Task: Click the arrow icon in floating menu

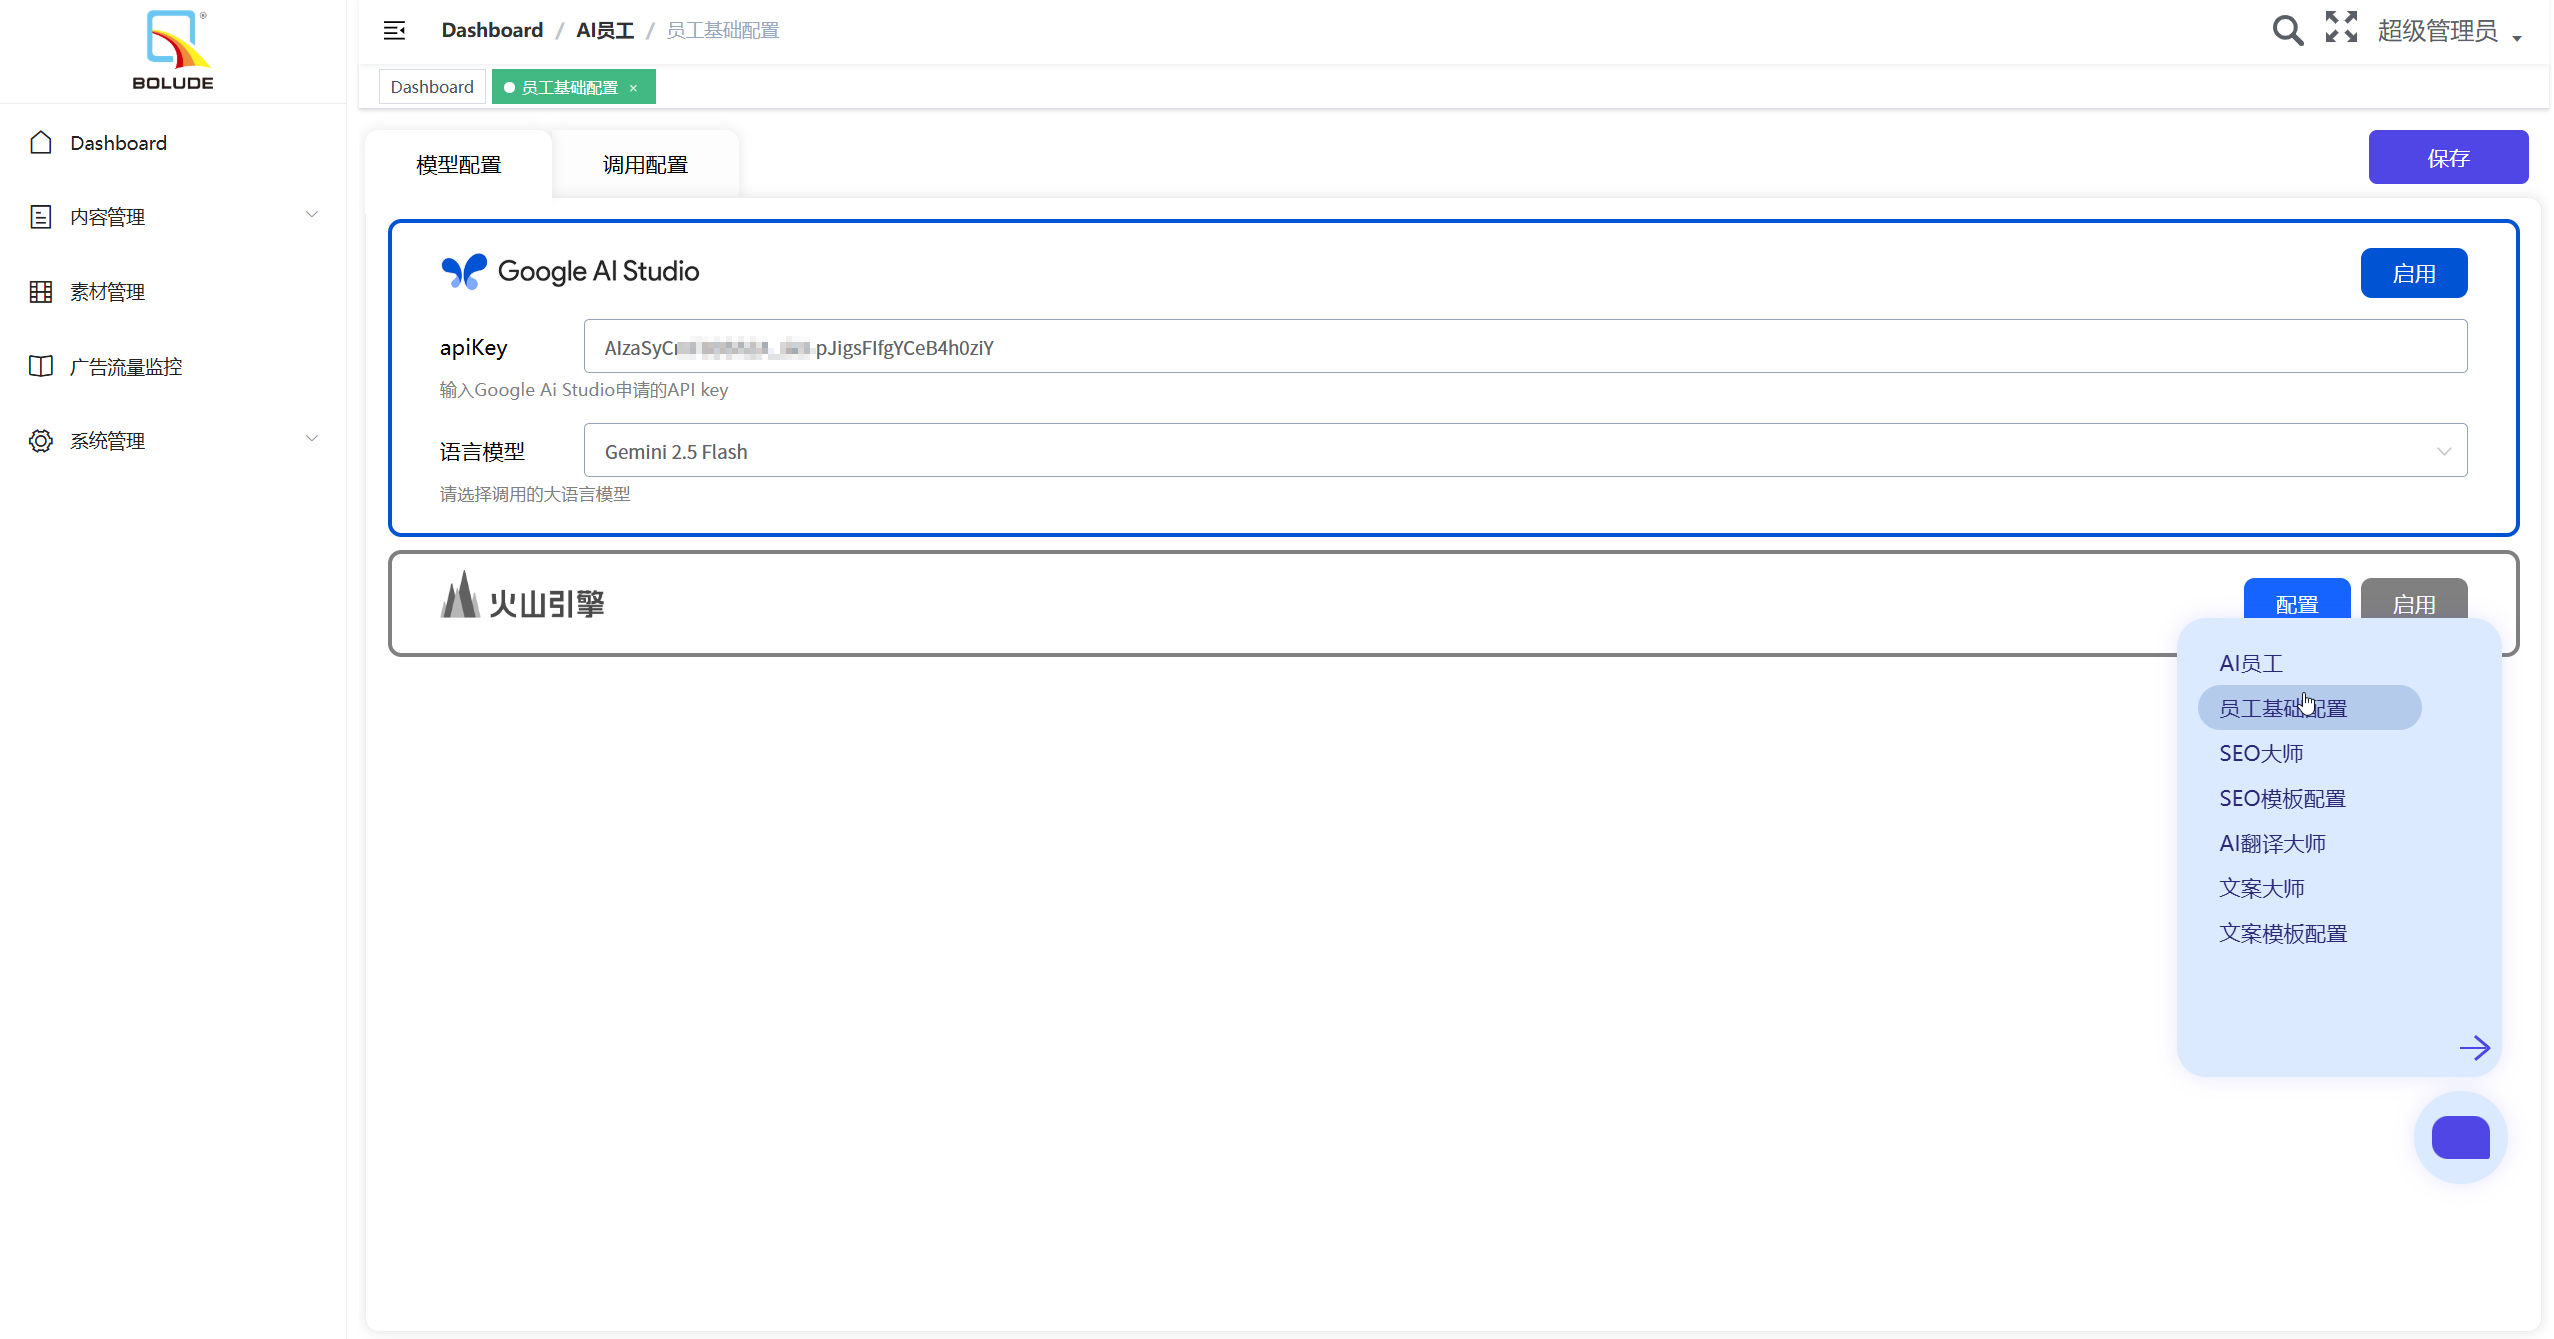Action: tap(2474, 1048)
